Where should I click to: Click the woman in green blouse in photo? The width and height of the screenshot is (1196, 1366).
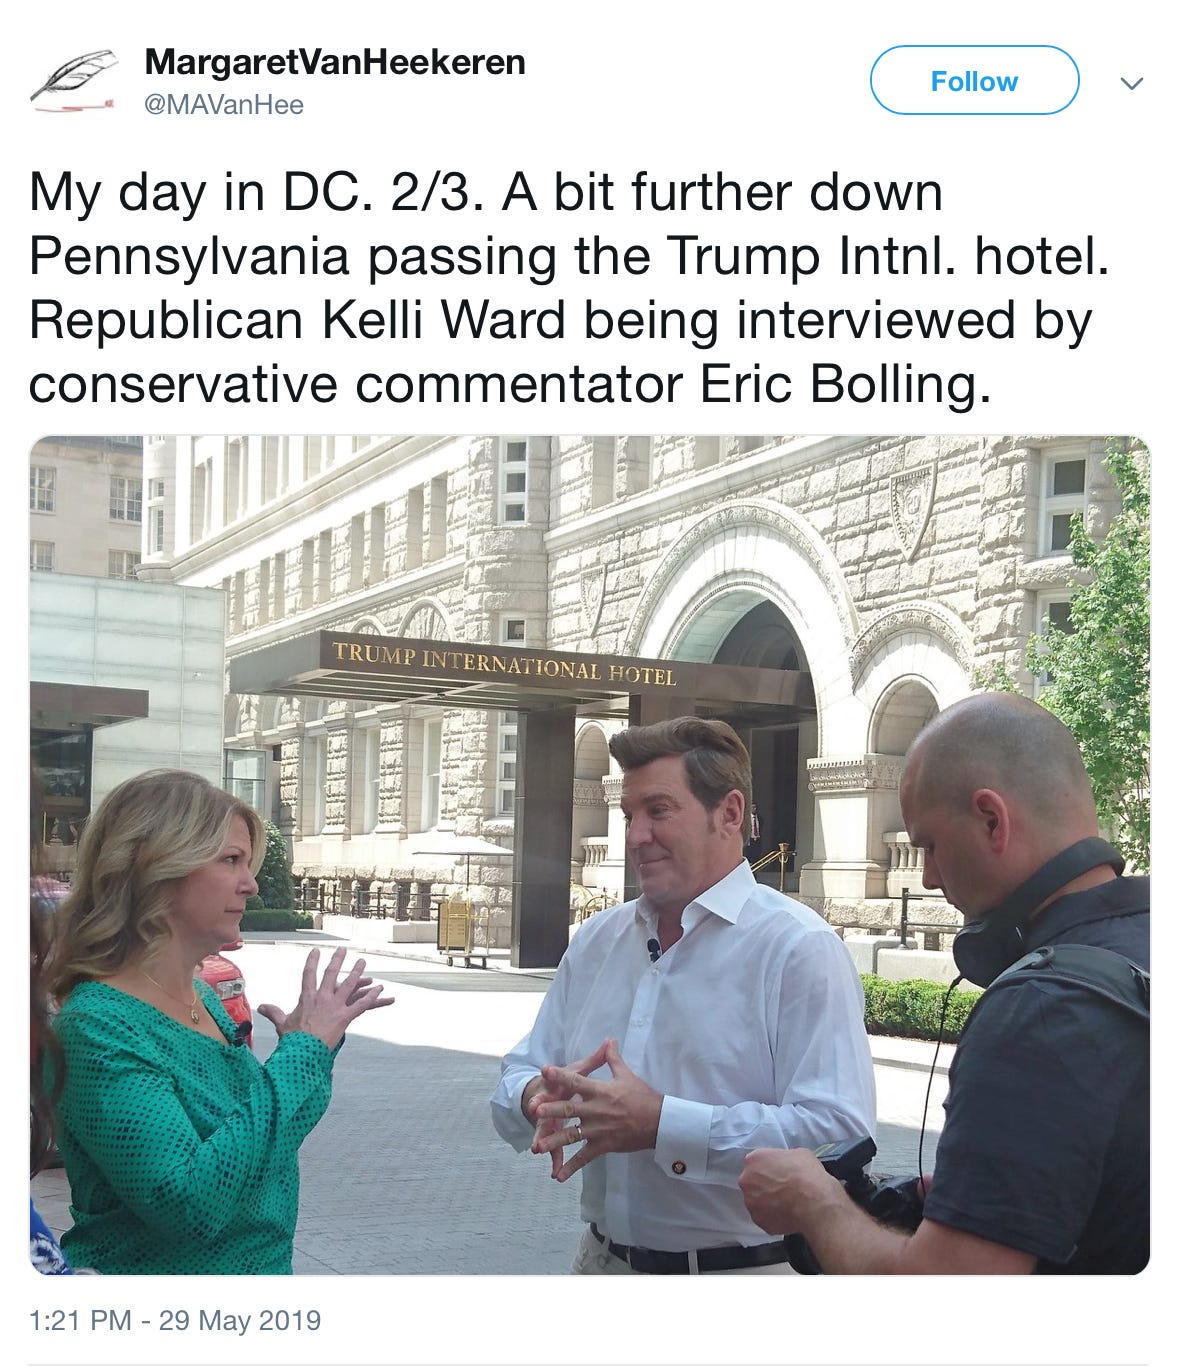(x=185, y=1030)
